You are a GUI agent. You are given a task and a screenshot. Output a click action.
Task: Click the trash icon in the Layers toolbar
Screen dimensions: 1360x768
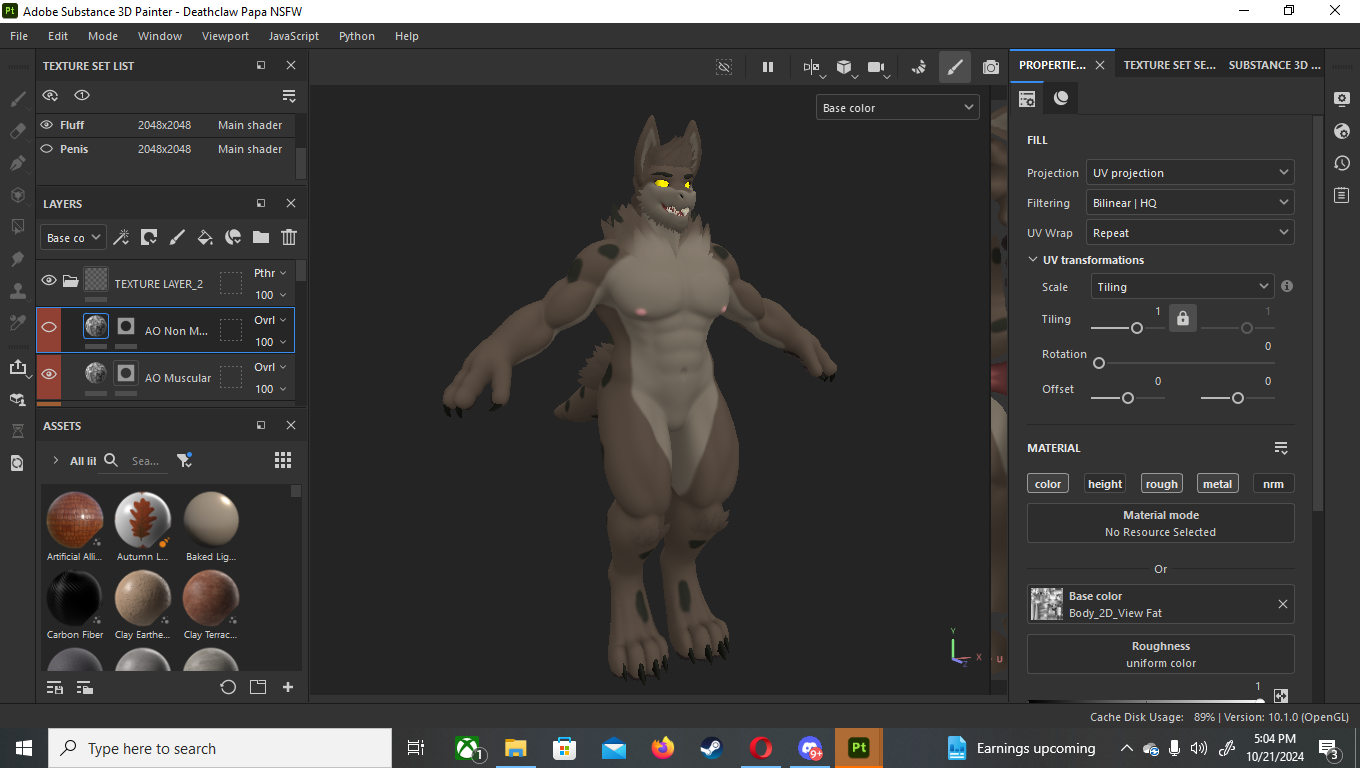tap(289, 237)
